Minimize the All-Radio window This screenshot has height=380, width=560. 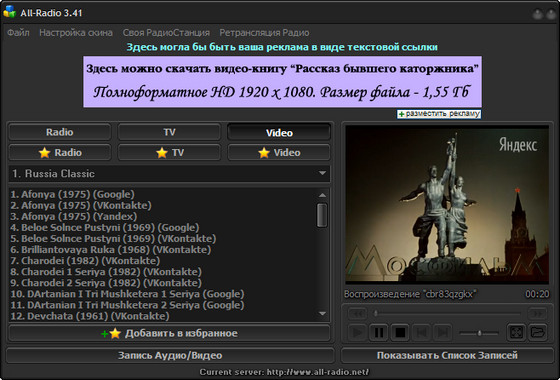click(x=538, y=14)
